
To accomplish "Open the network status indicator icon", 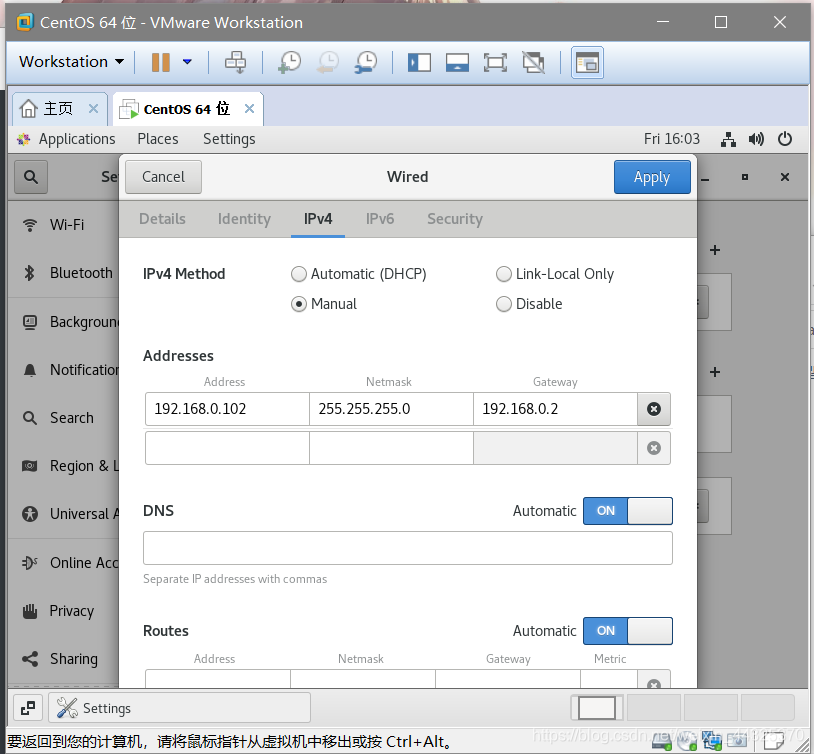I will point(728,139).
